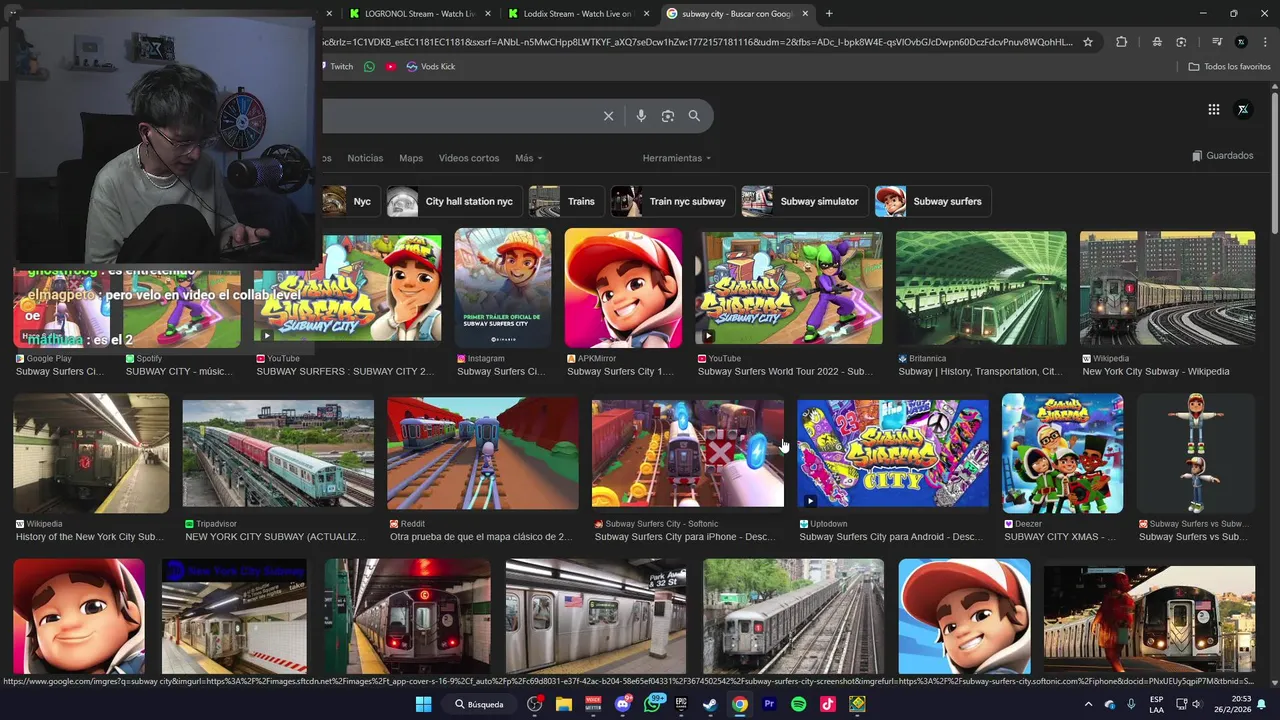The width and height of the screenshot is (1280, 720).
Task: Open the Softonic Subway Surfers City iPhone image
Action: tap(688, 453)
